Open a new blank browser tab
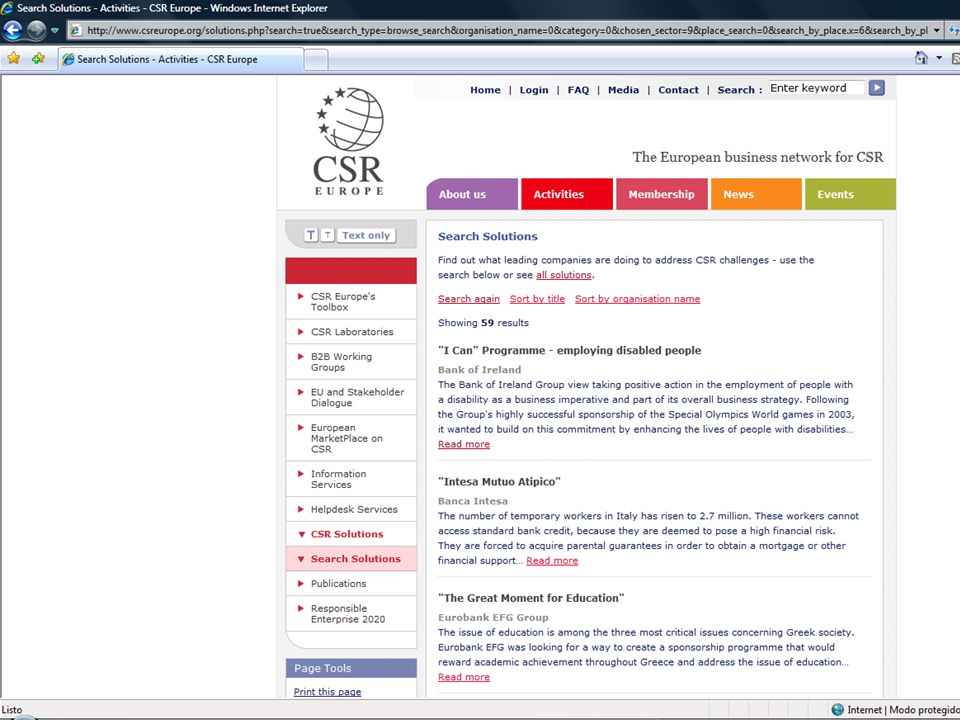 pyautogui.click(x=316, y=60)
